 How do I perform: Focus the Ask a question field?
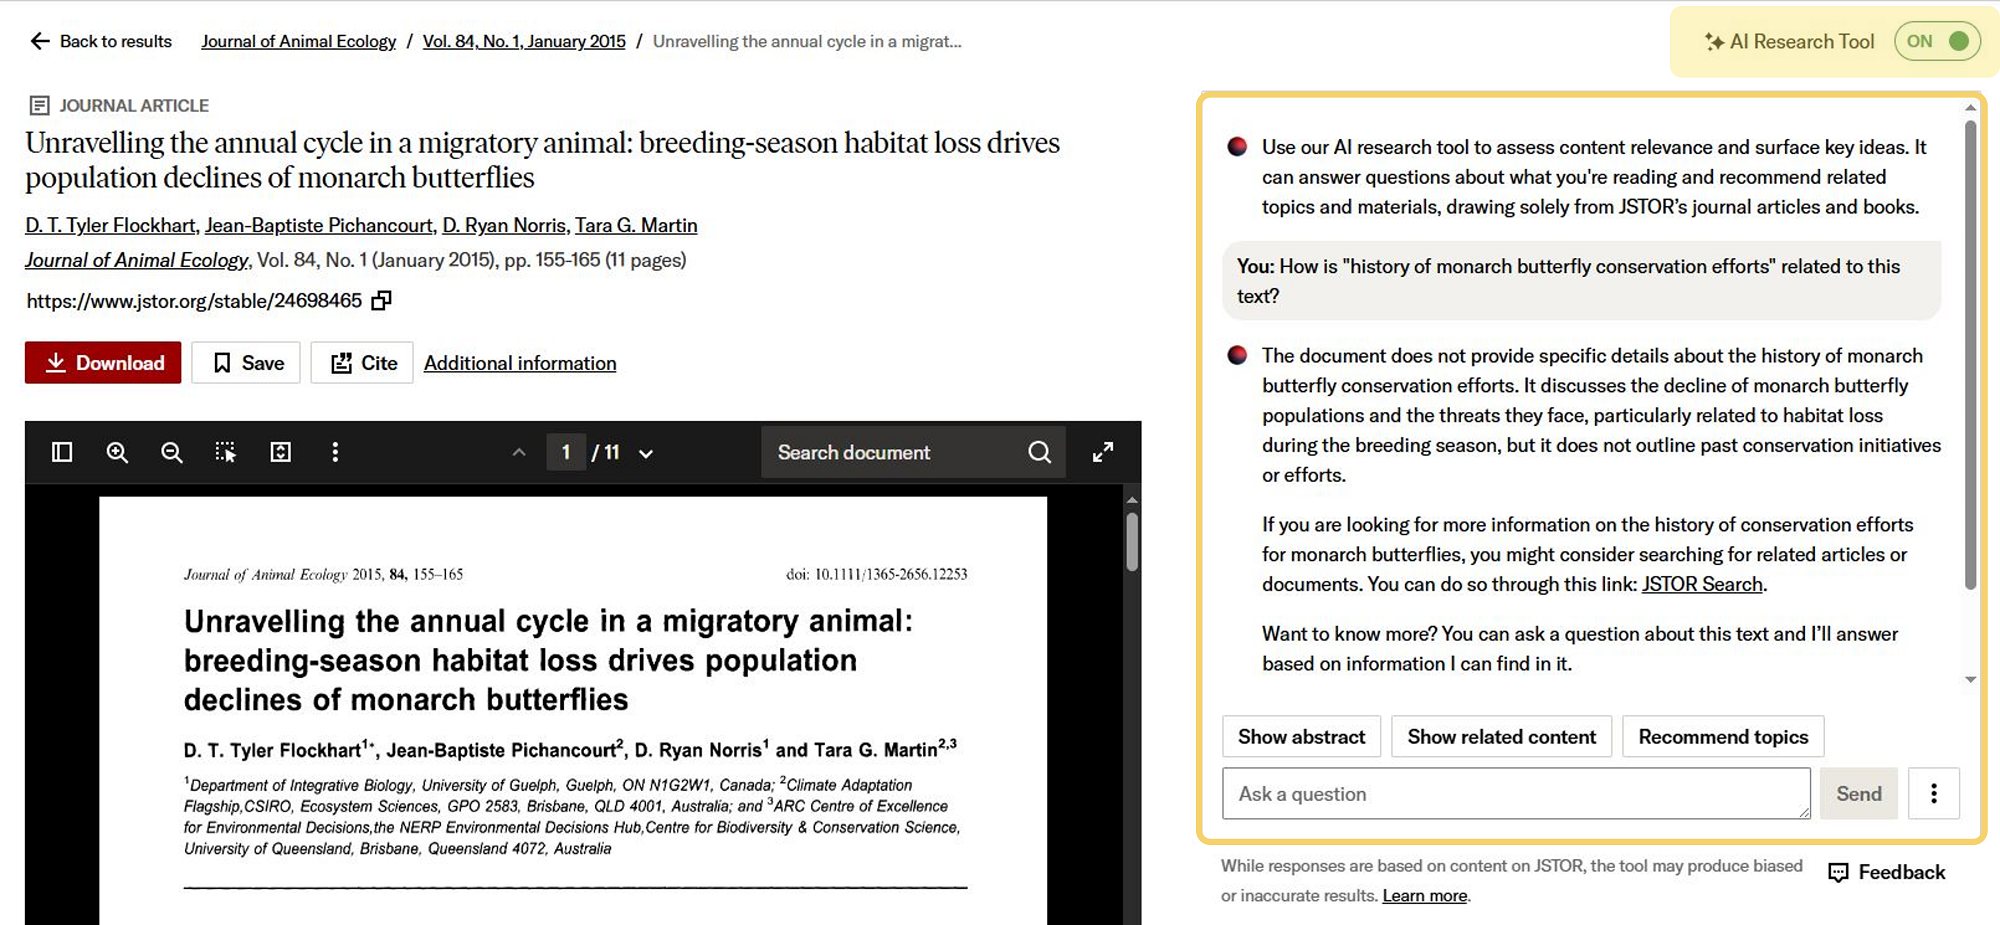pos(1516,793)
